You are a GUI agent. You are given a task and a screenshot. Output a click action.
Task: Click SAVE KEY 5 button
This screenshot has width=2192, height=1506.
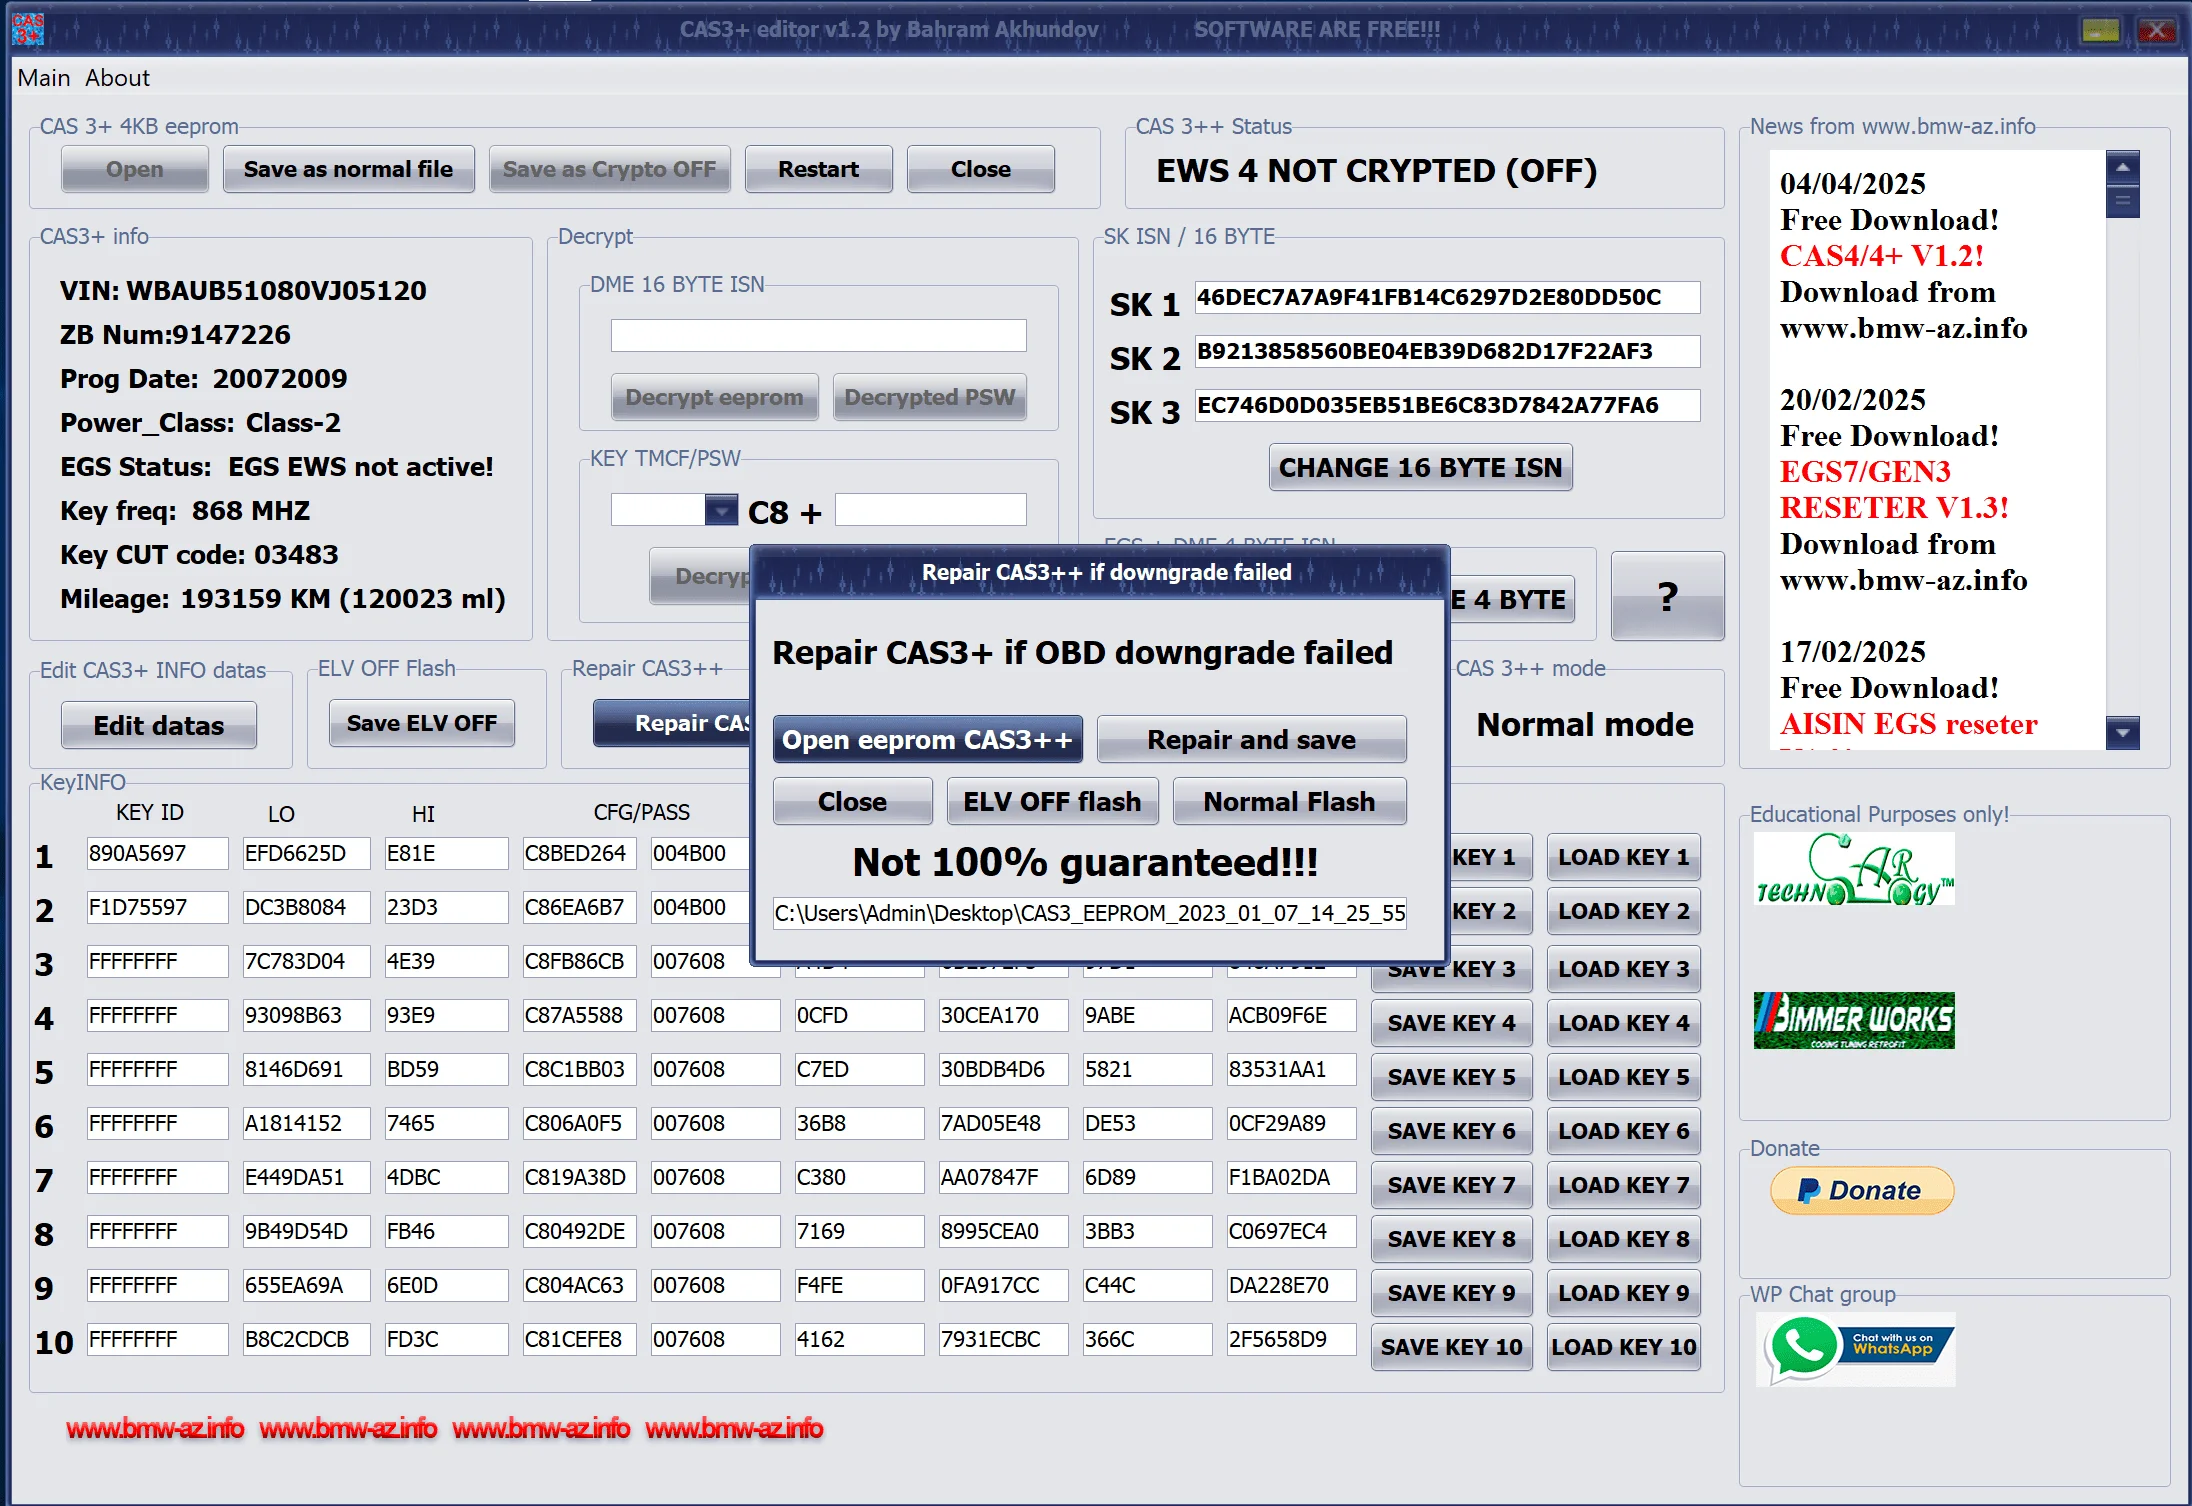(x=1451, y=1077)
